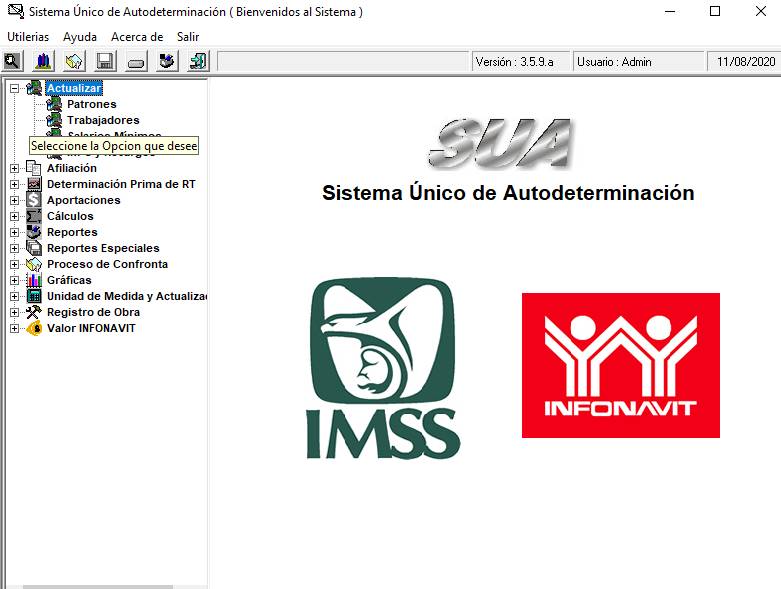The width and height of the screenshot is (781, 589).
Task: Select Patrones under Actualizar
Action: click(91, 104)
